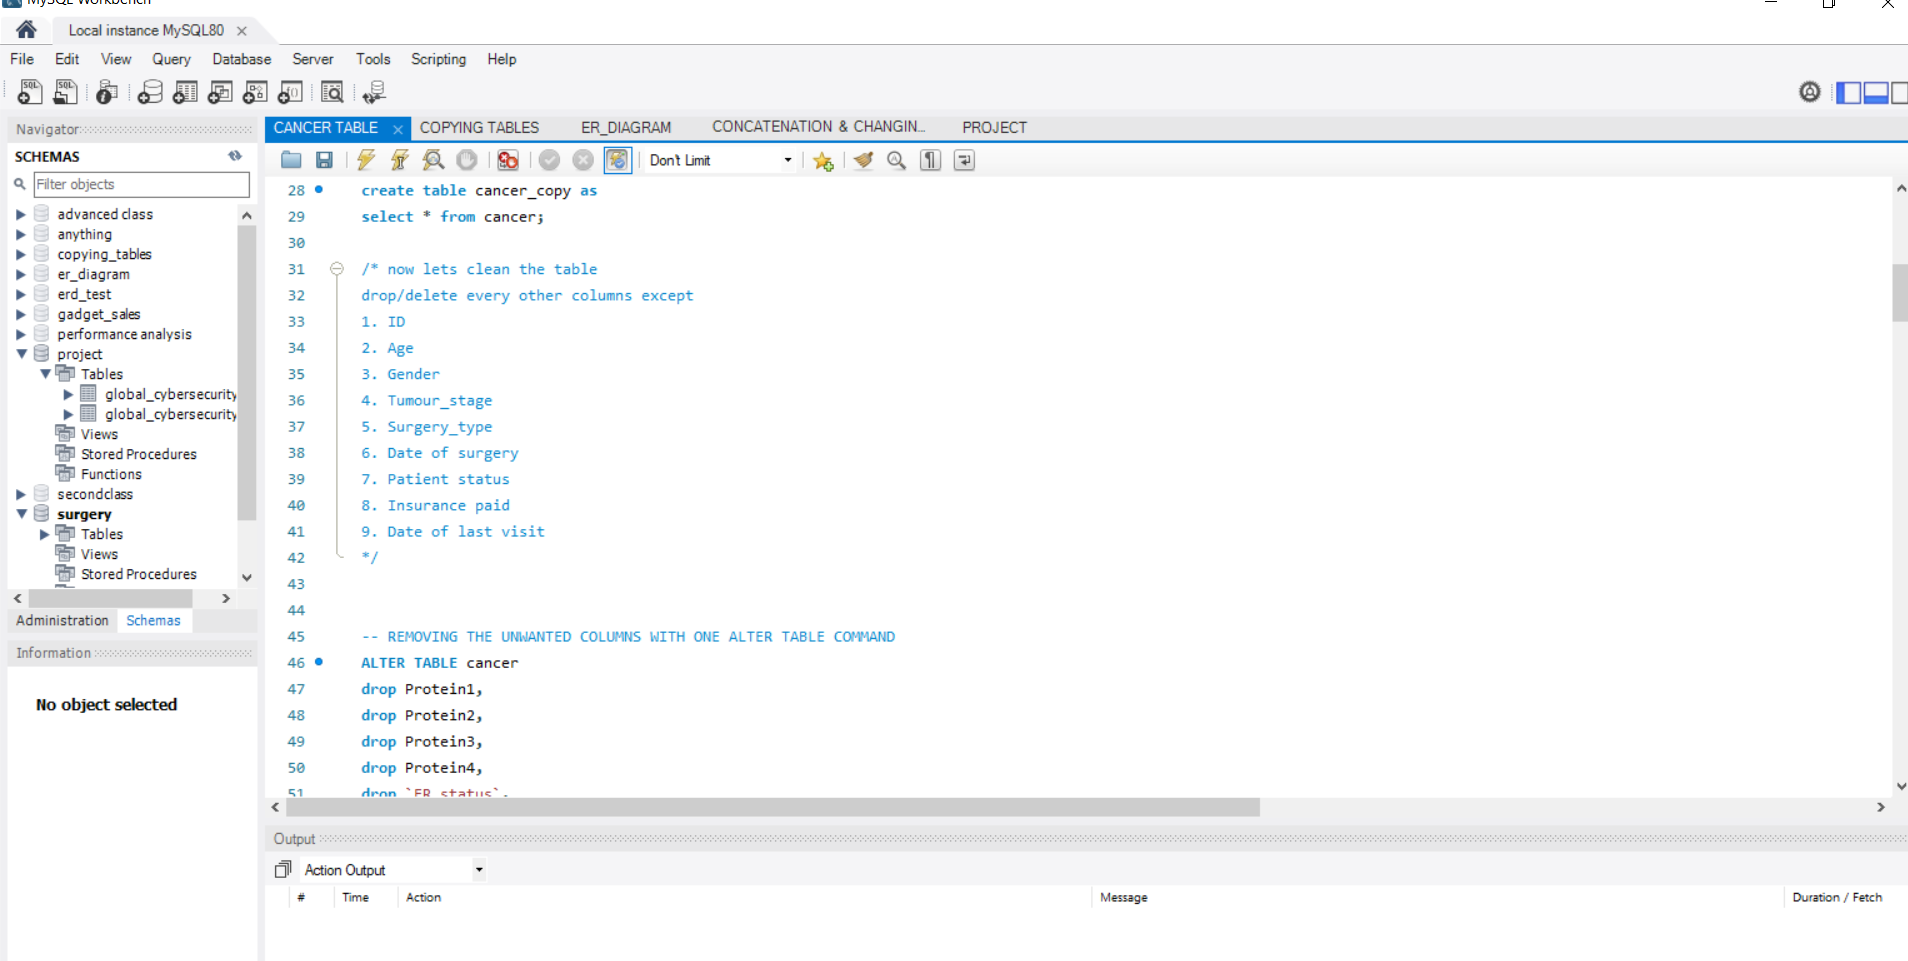This screenshot has width=1908, height=961.
Task: Open the Don't Limit rows dropdown
Action: [x=788, y=160]
